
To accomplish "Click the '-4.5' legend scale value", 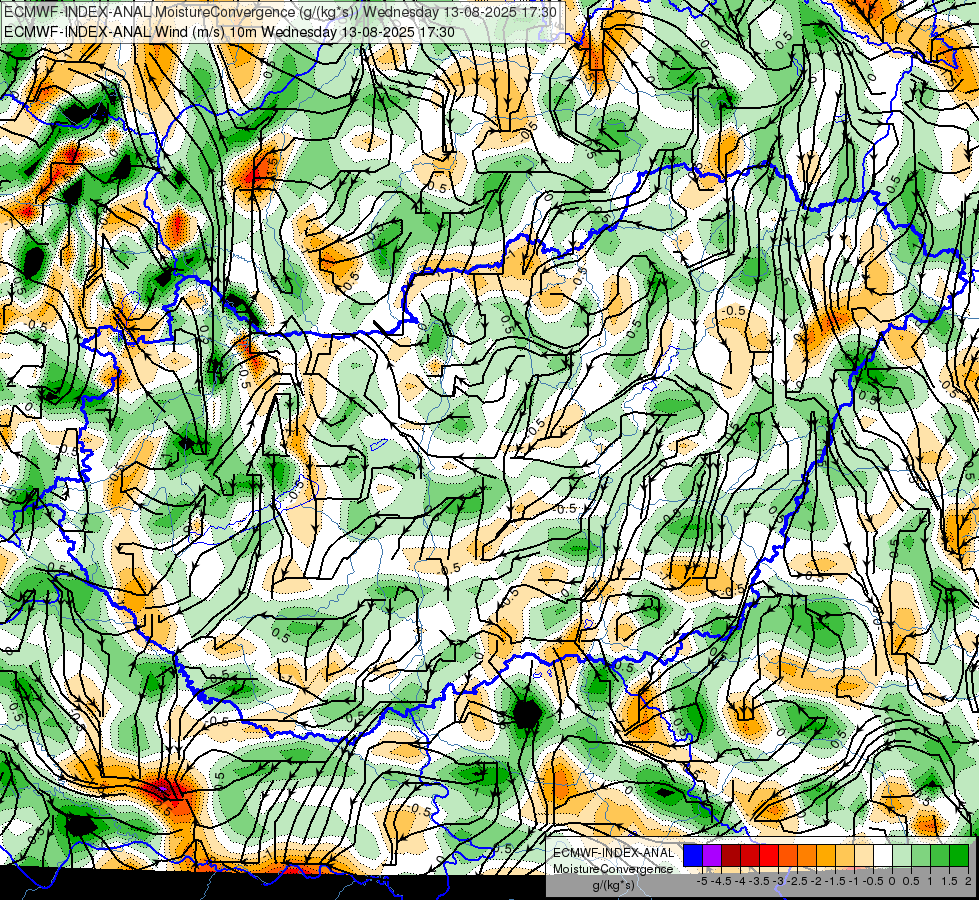I will (x=721, y=881).
